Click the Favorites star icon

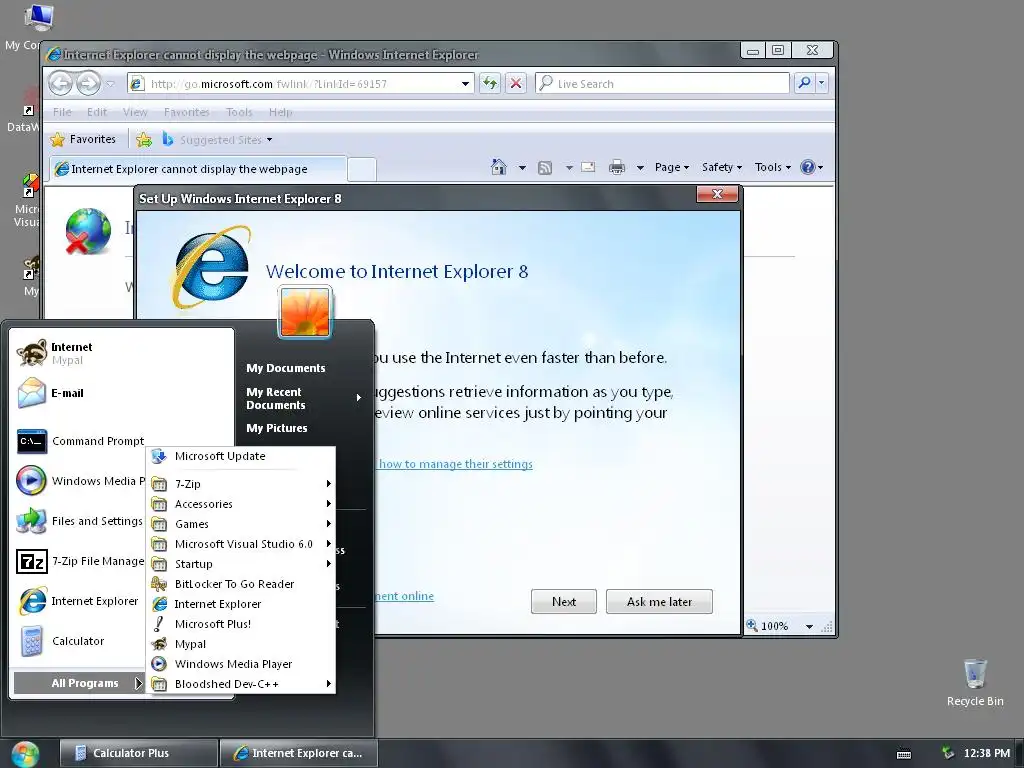pyautogui.click(x=57, y=140)
